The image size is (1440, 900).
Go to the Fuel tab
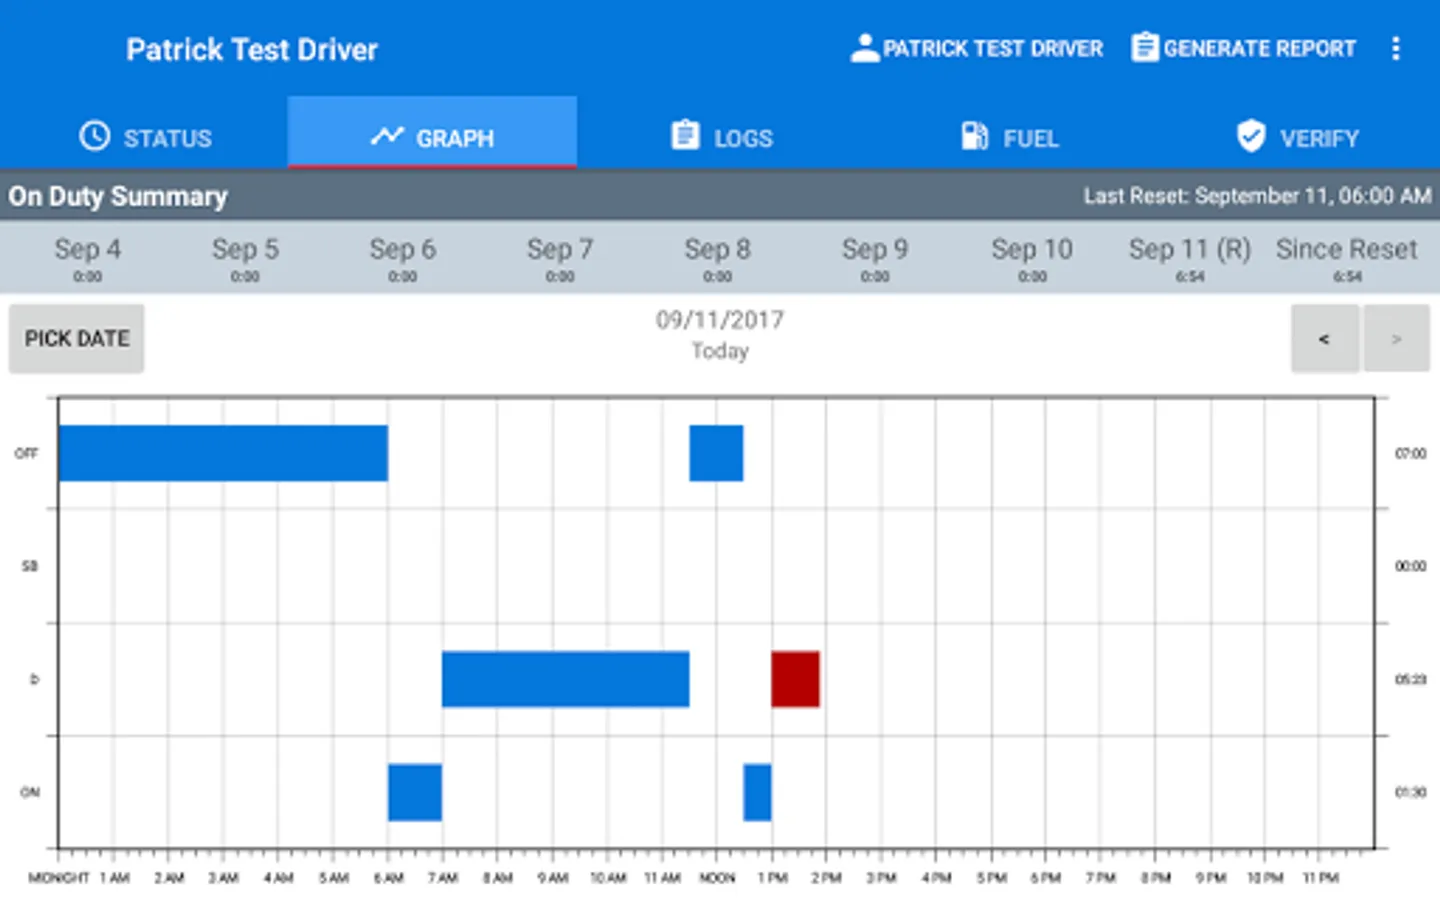[x=1009, y=137]
